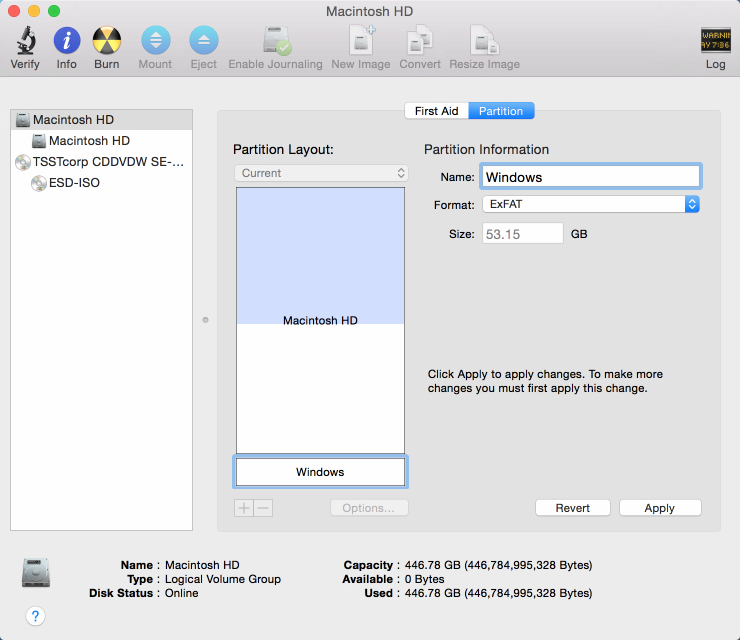
Task: Click the Enable Journaling icon
Action: [x=277, y=41]
